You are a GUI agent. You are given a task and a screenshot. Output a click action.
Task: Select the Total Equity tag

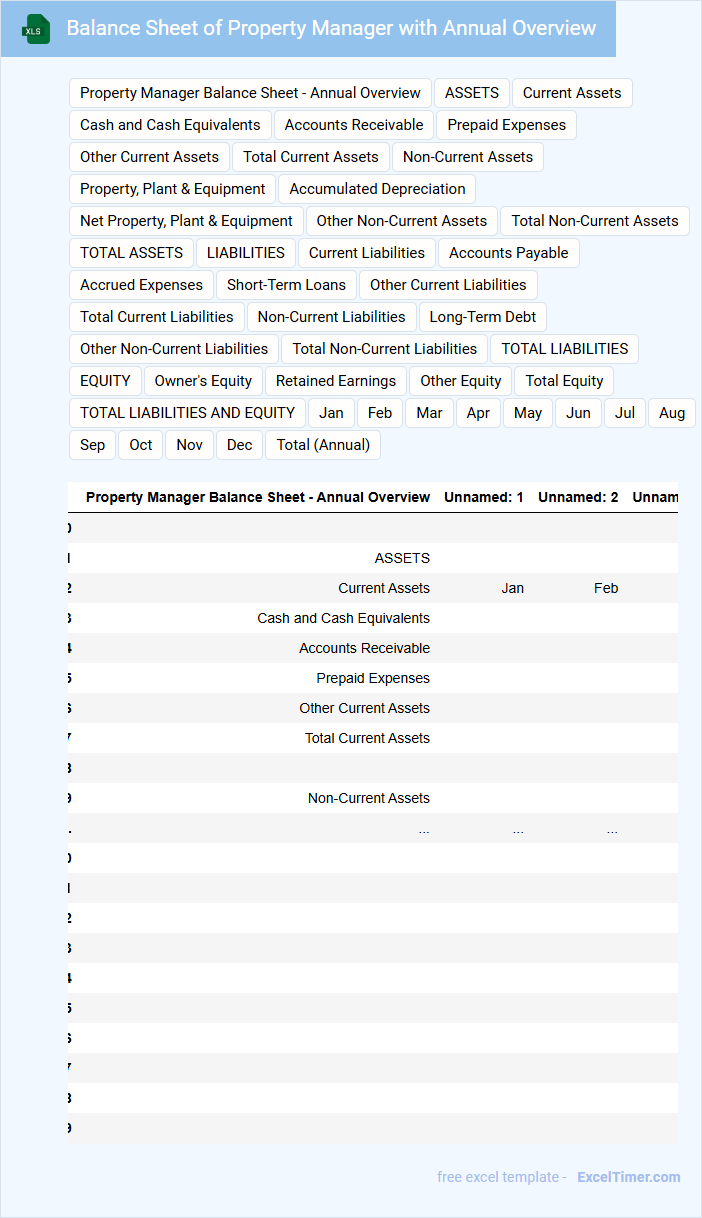tap(564, 381)
